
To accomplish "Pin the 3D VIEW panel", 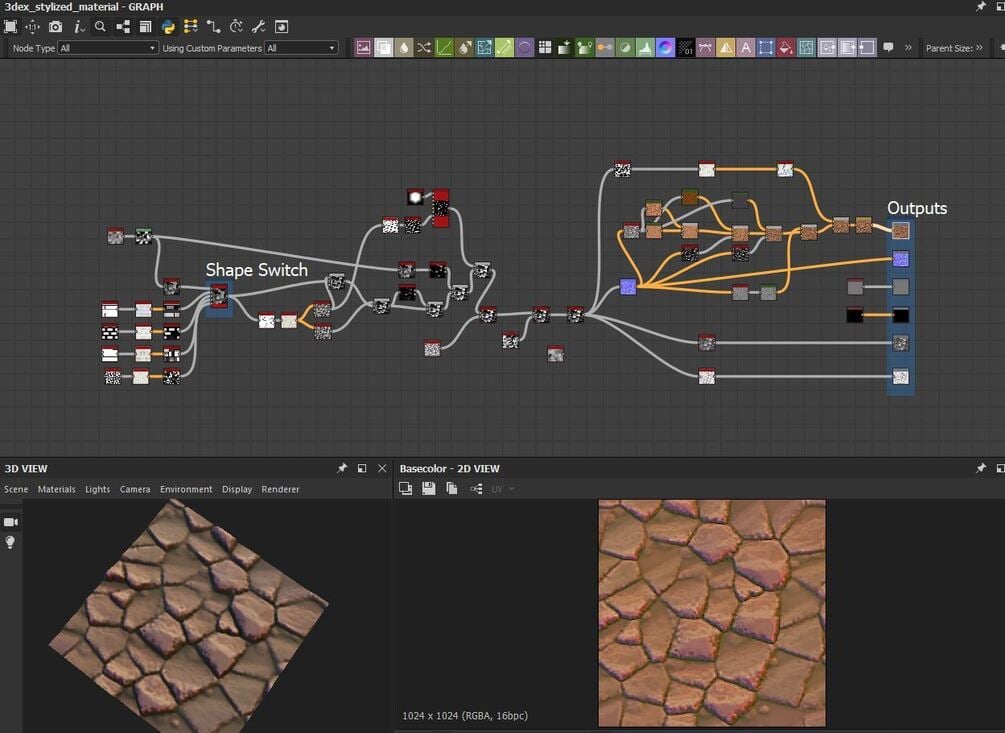I will click(342, 468).
